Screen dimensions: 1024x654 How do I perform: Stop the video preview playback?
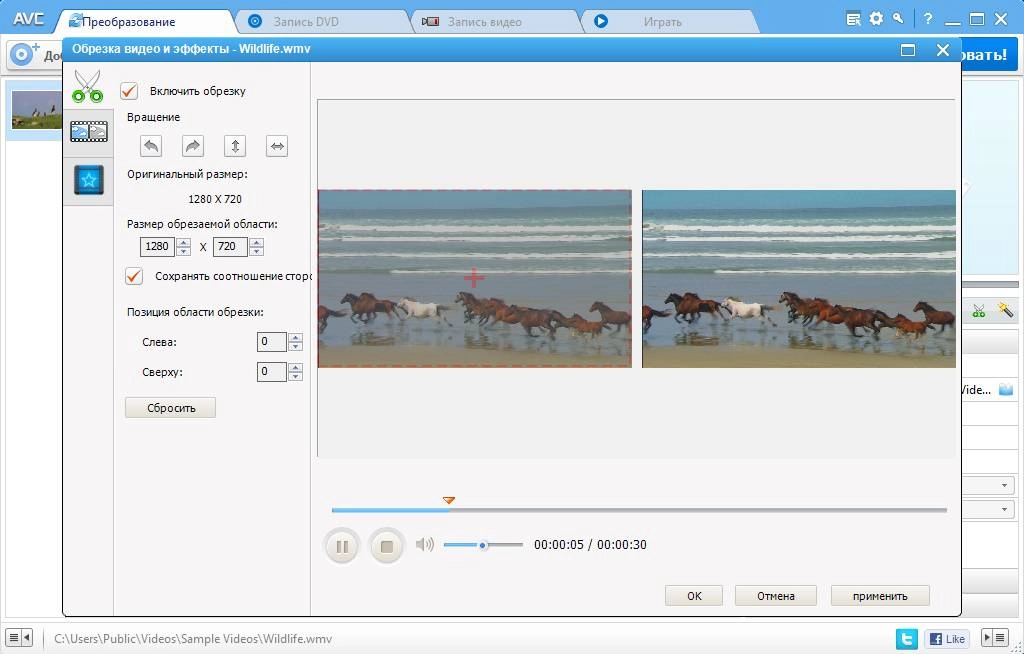pos(387,546)
